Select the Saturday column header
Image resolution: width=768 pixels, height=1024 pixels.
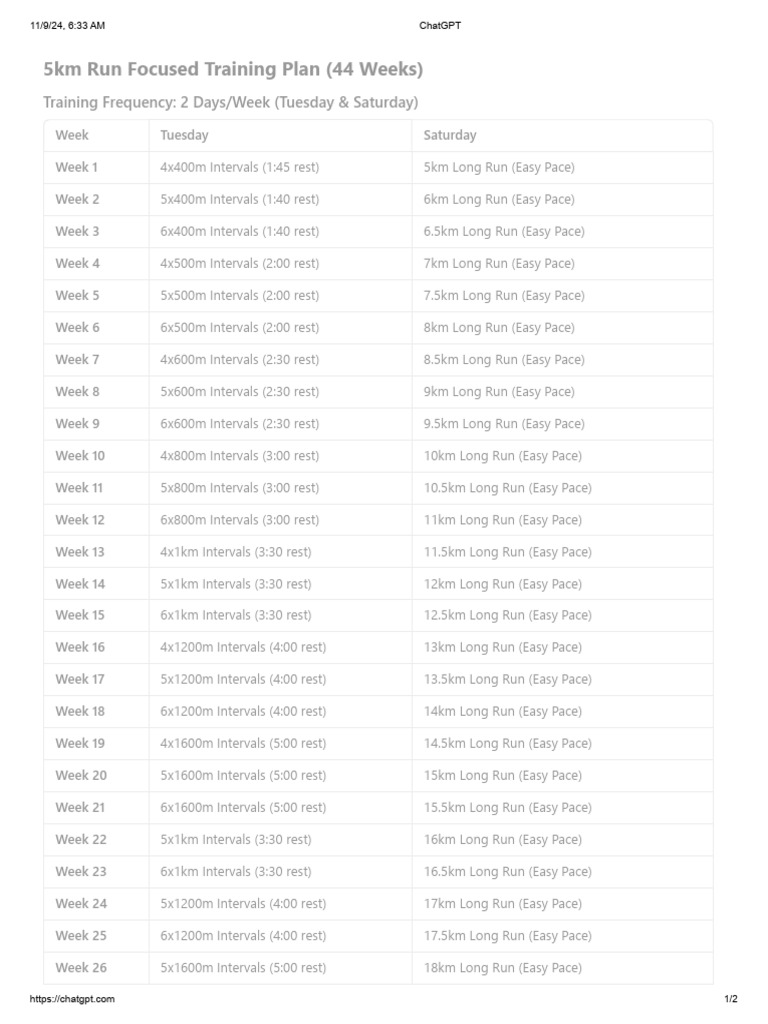tap(450, 135)
